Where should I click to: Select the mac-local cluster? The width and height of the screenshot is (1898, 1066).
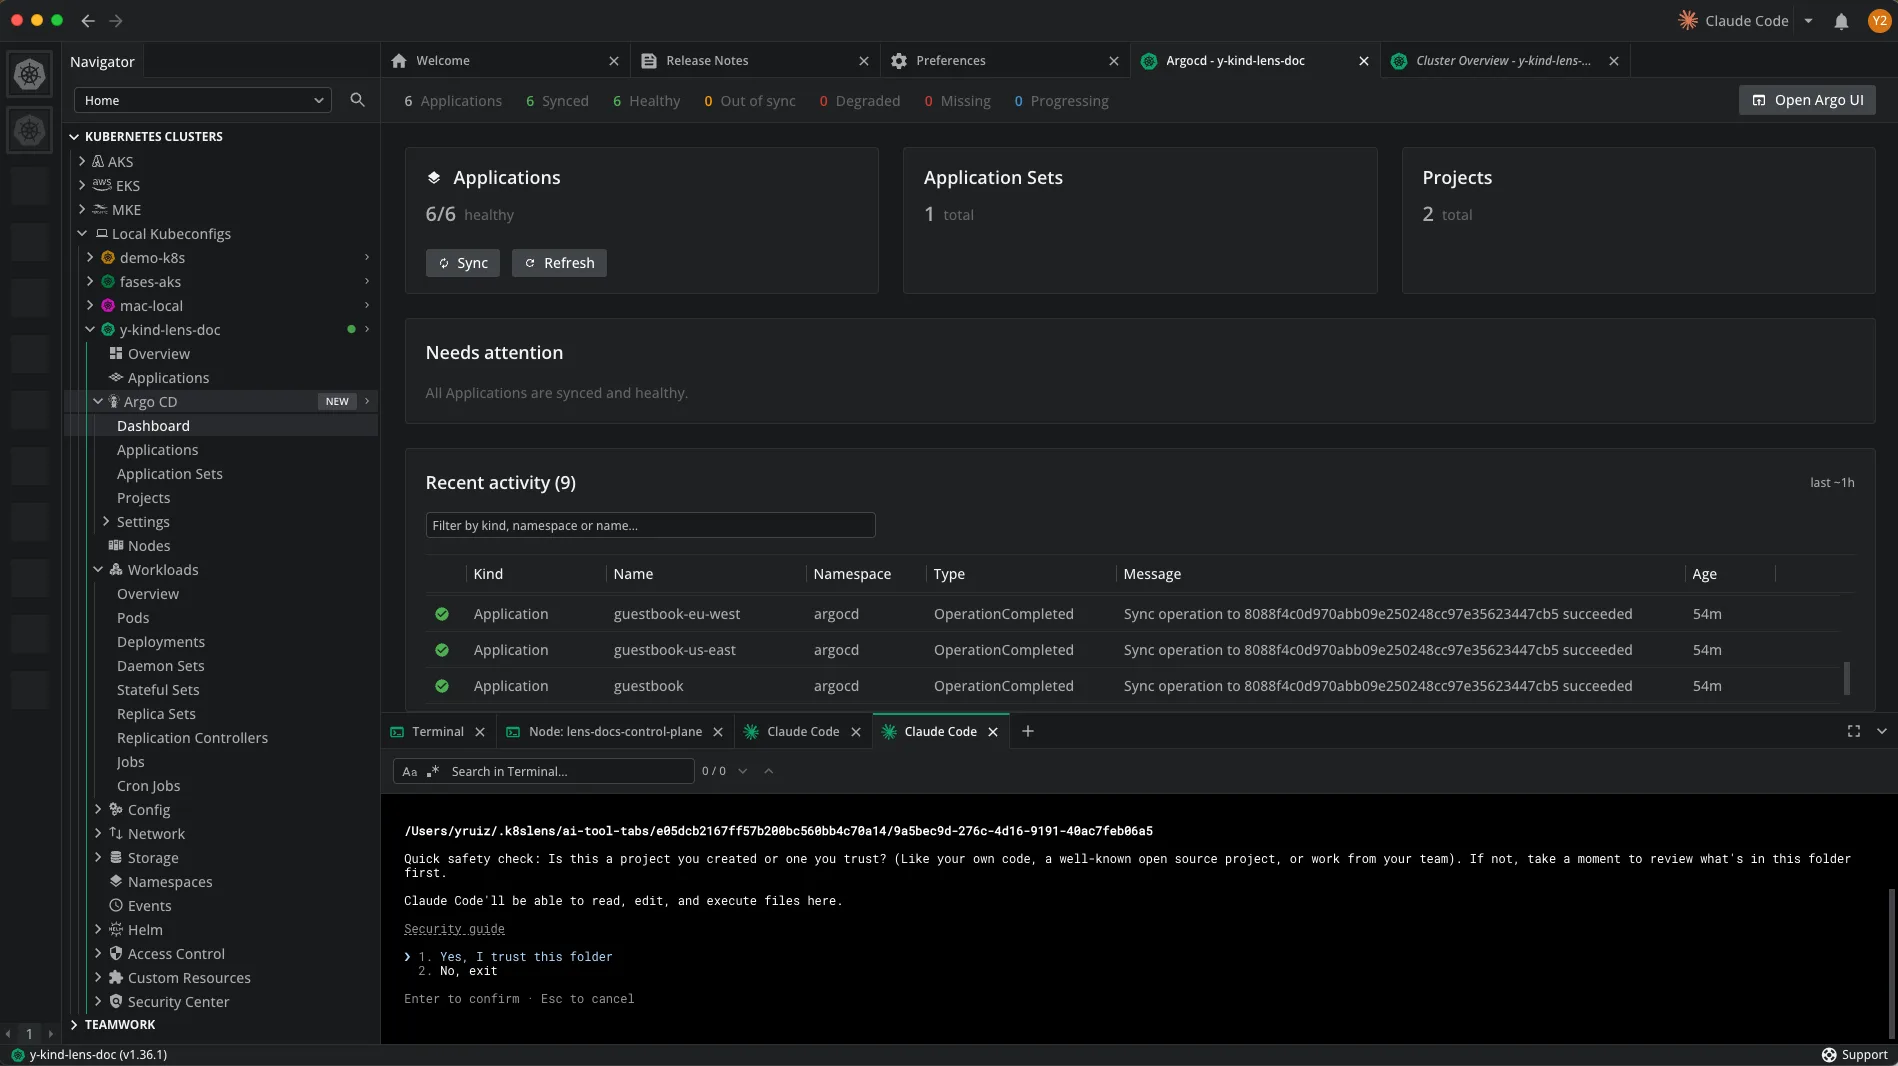point(151,306)
